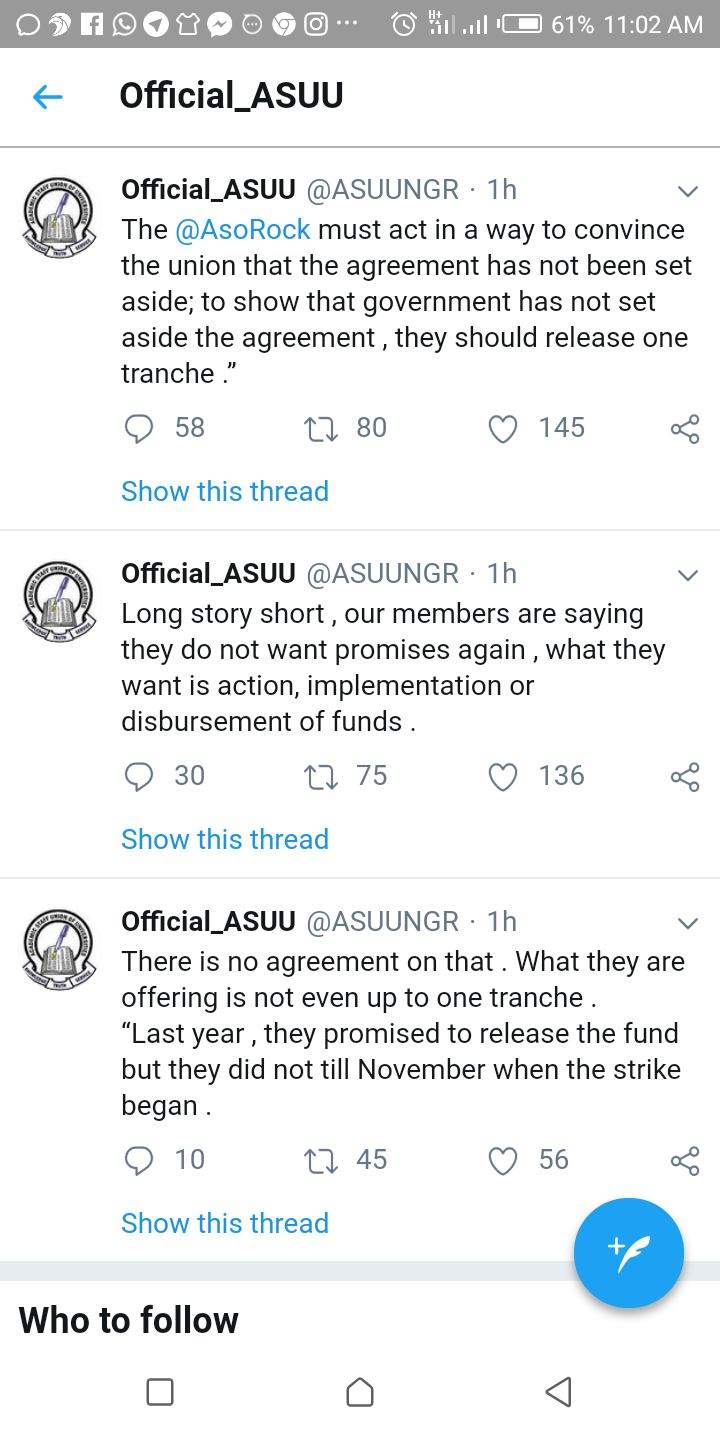Show thread for 'Long story short' tweet
Viewport: 720px width, 1440px height.
tap(225, 839)
